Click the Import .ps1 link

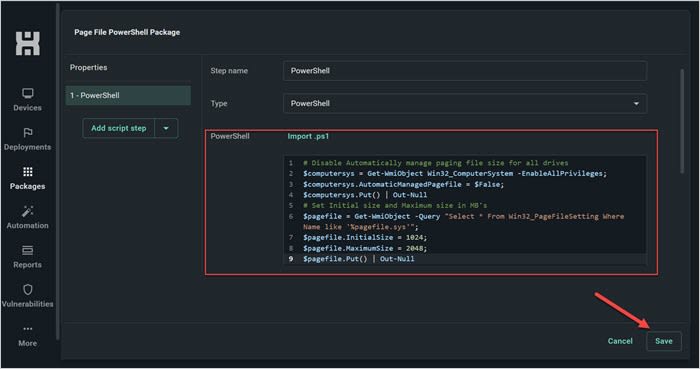(x=308, y=136)
